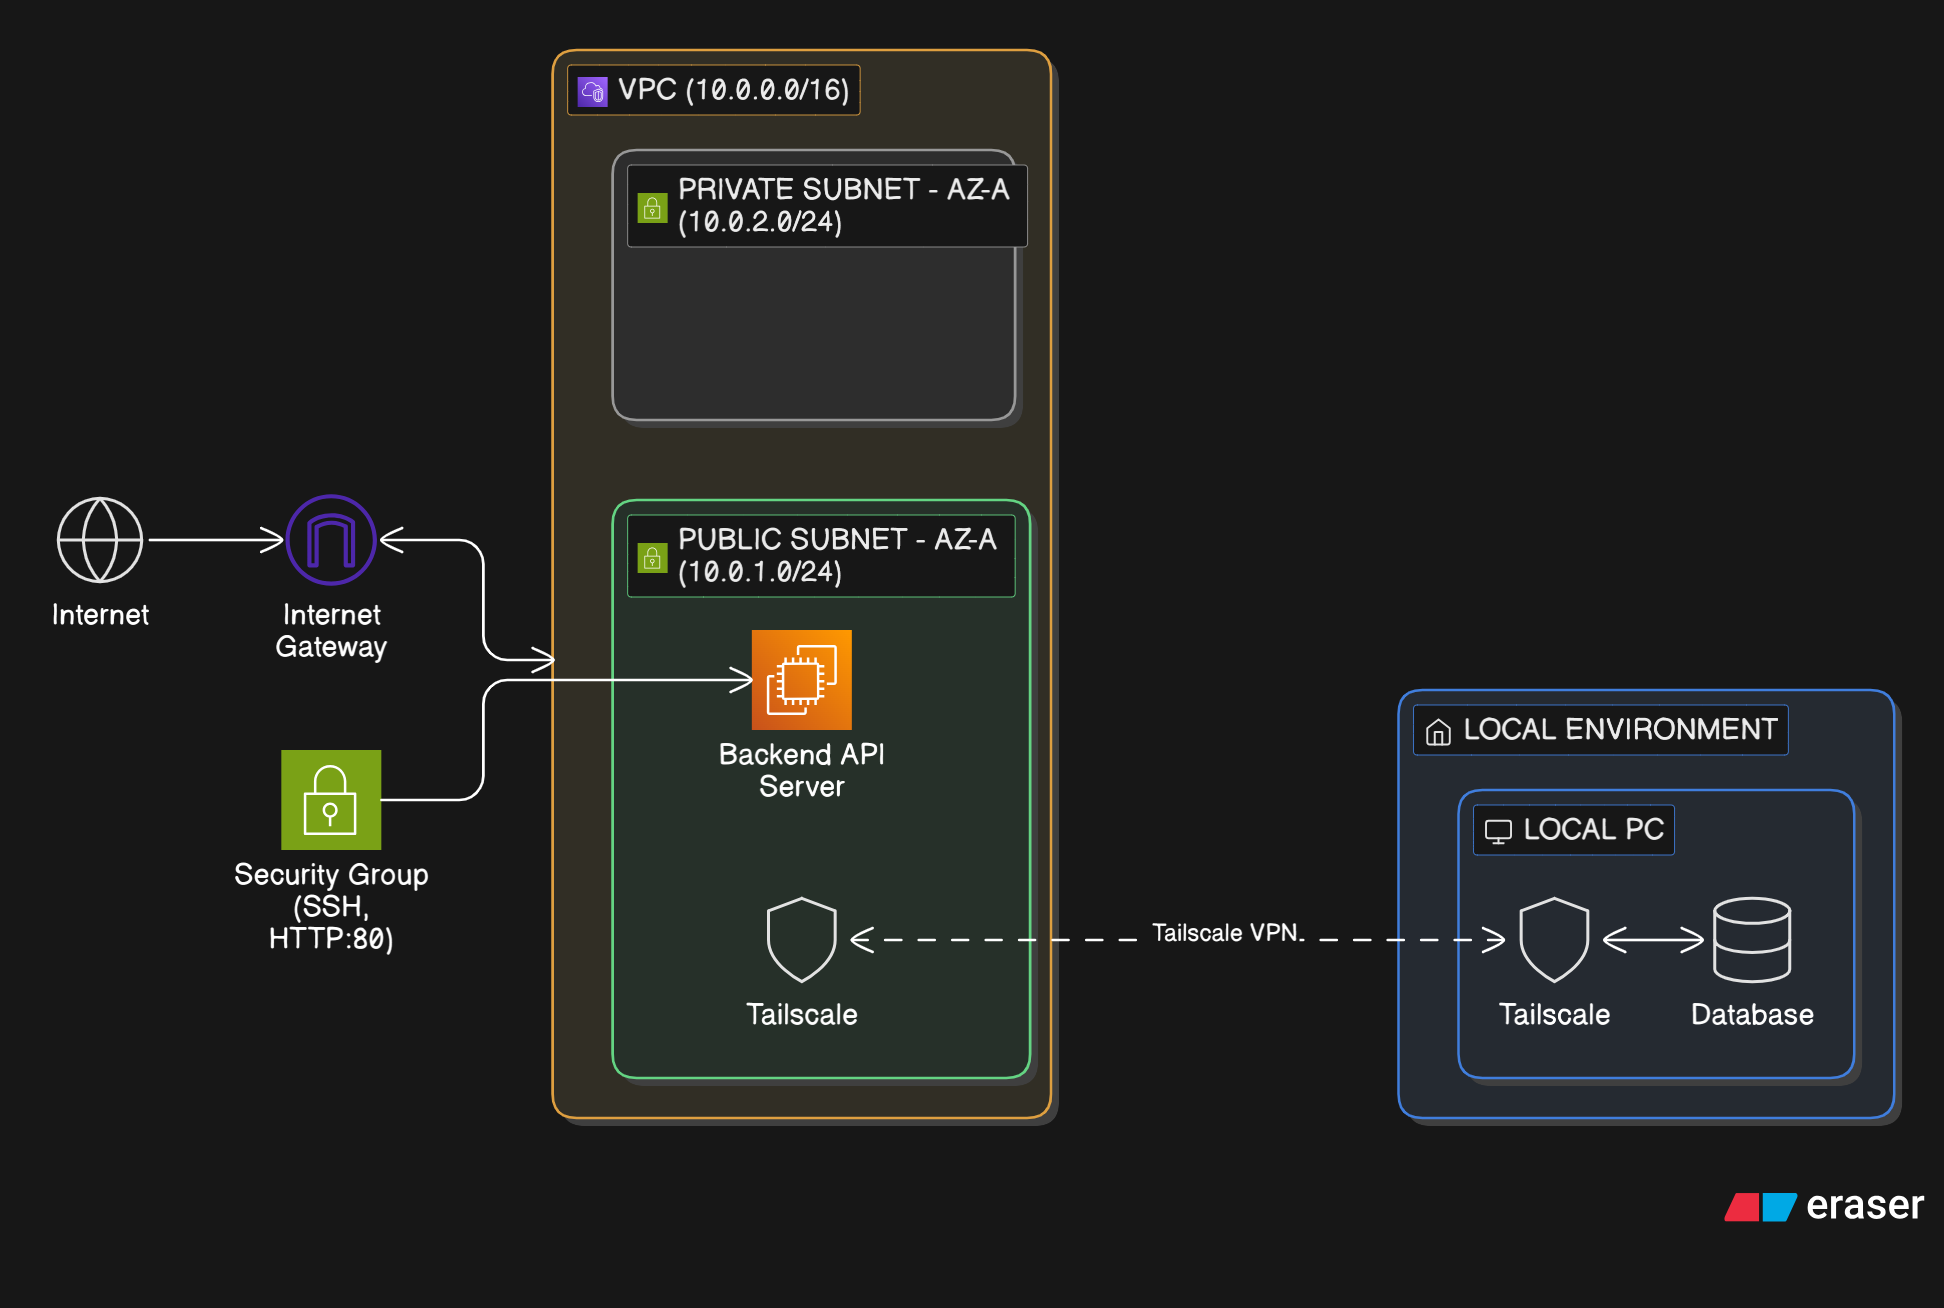This screenshot has width=1944, height=1308.
Task: Click the Local Environment house icon
Action: pyautogui.click(x=1438, y=732)
